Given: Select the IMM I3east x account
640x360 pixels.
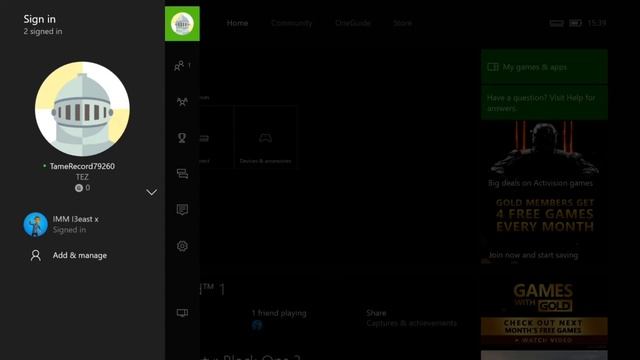Looking at the screenshot, I should pos(82,224).
